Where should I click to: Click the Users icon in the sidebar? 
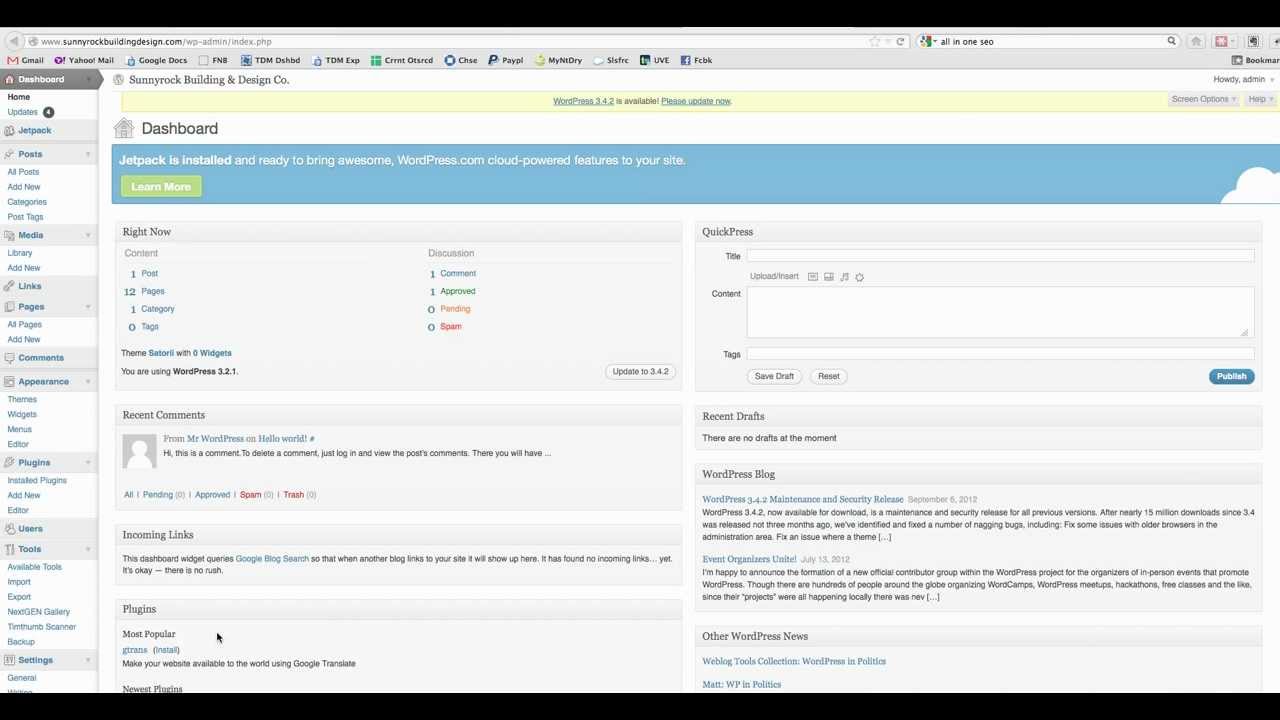coord(9,529)
